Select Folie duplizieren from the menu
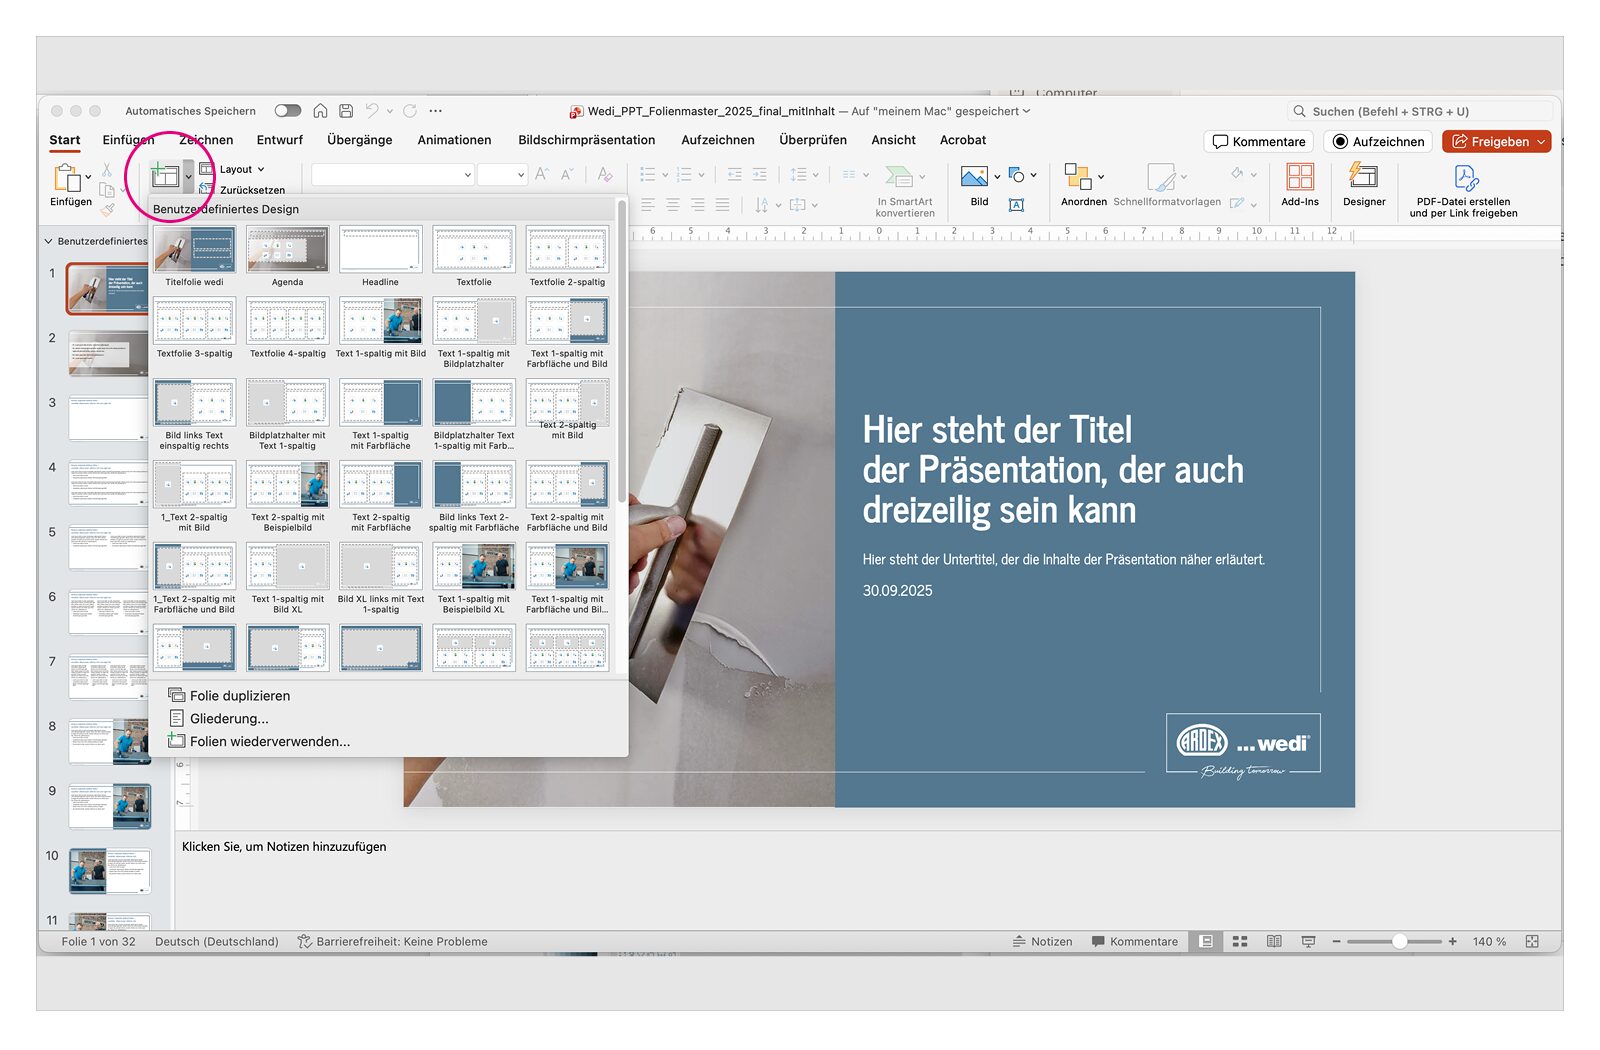The width and height of the screenshot is (1600, 1050). point(239,696)
